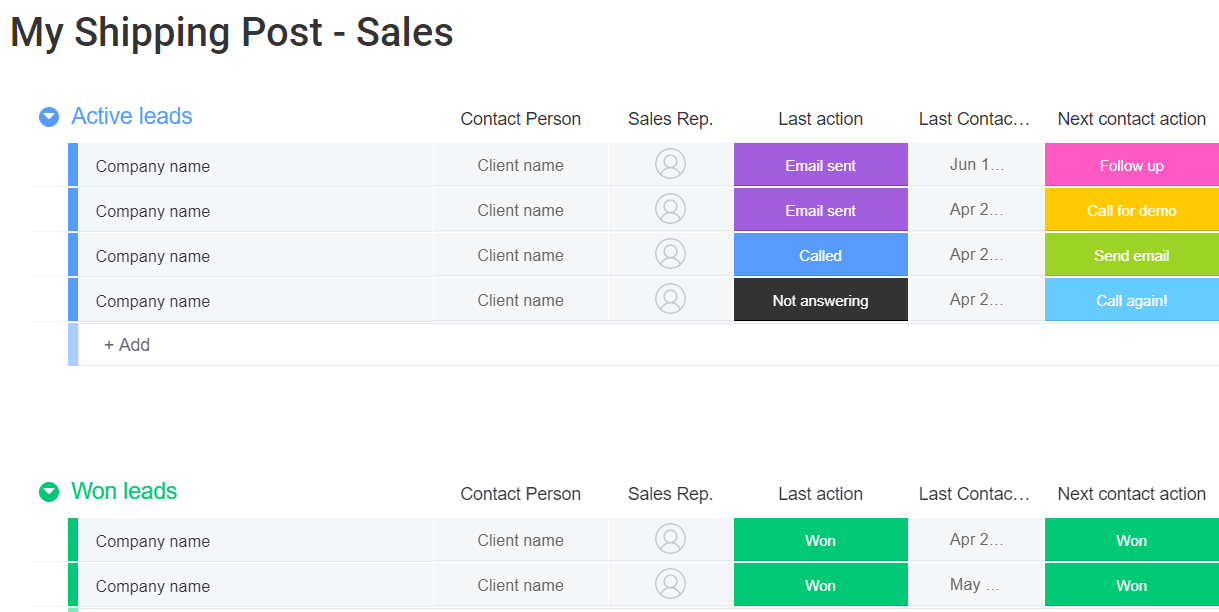This screenshot has height=612, width=1219.
Task: Click the Sales Rep avatar in the Call for demo row
Action: [670, 209]
